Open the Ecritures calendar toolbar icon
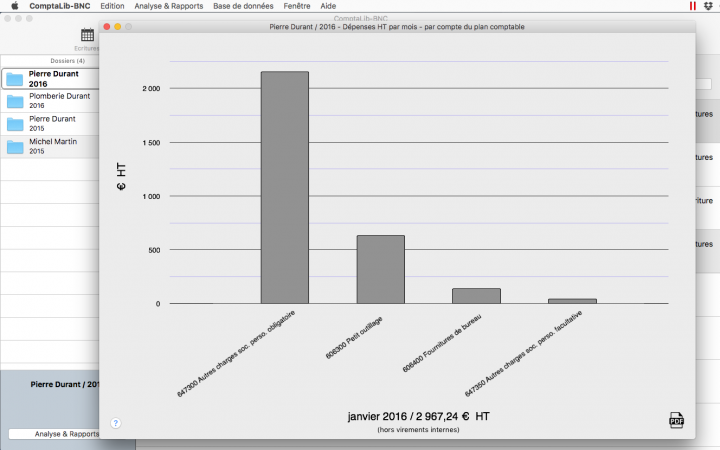The height and width of the screenshot is (450, 720). pyautogui.click(x=87, y=35)
